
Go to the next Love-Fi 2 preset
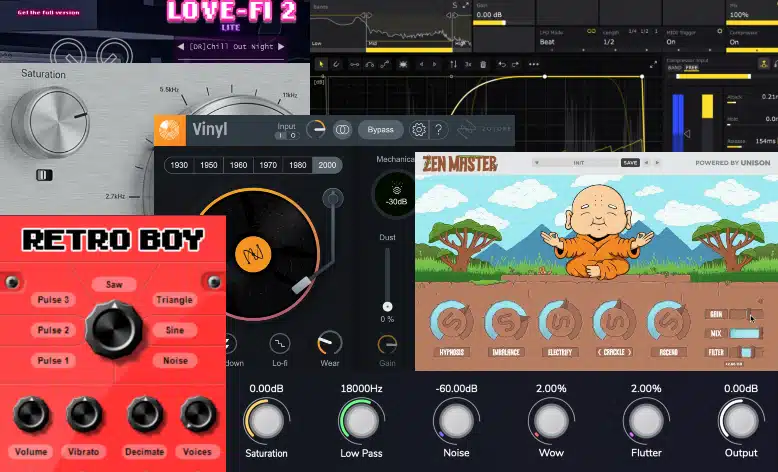(281, 47)
